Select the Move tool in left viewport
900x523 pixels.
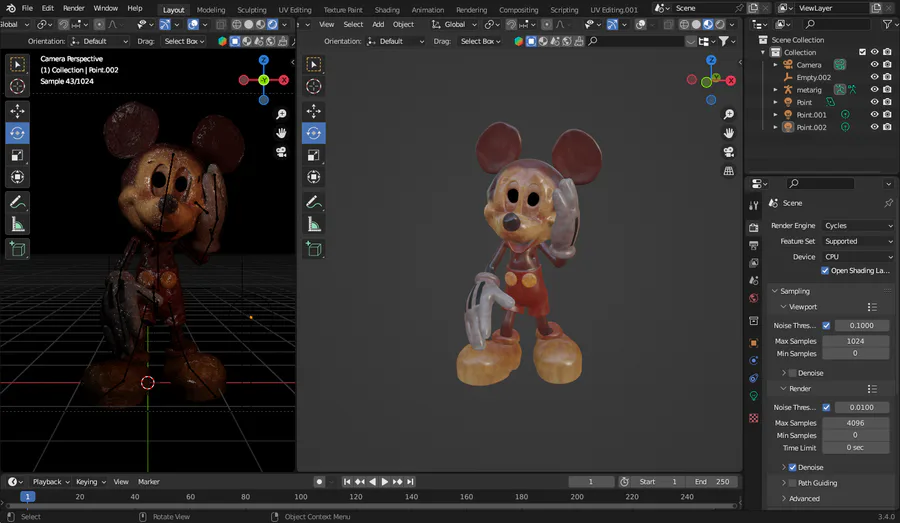(x=18, y=111)
